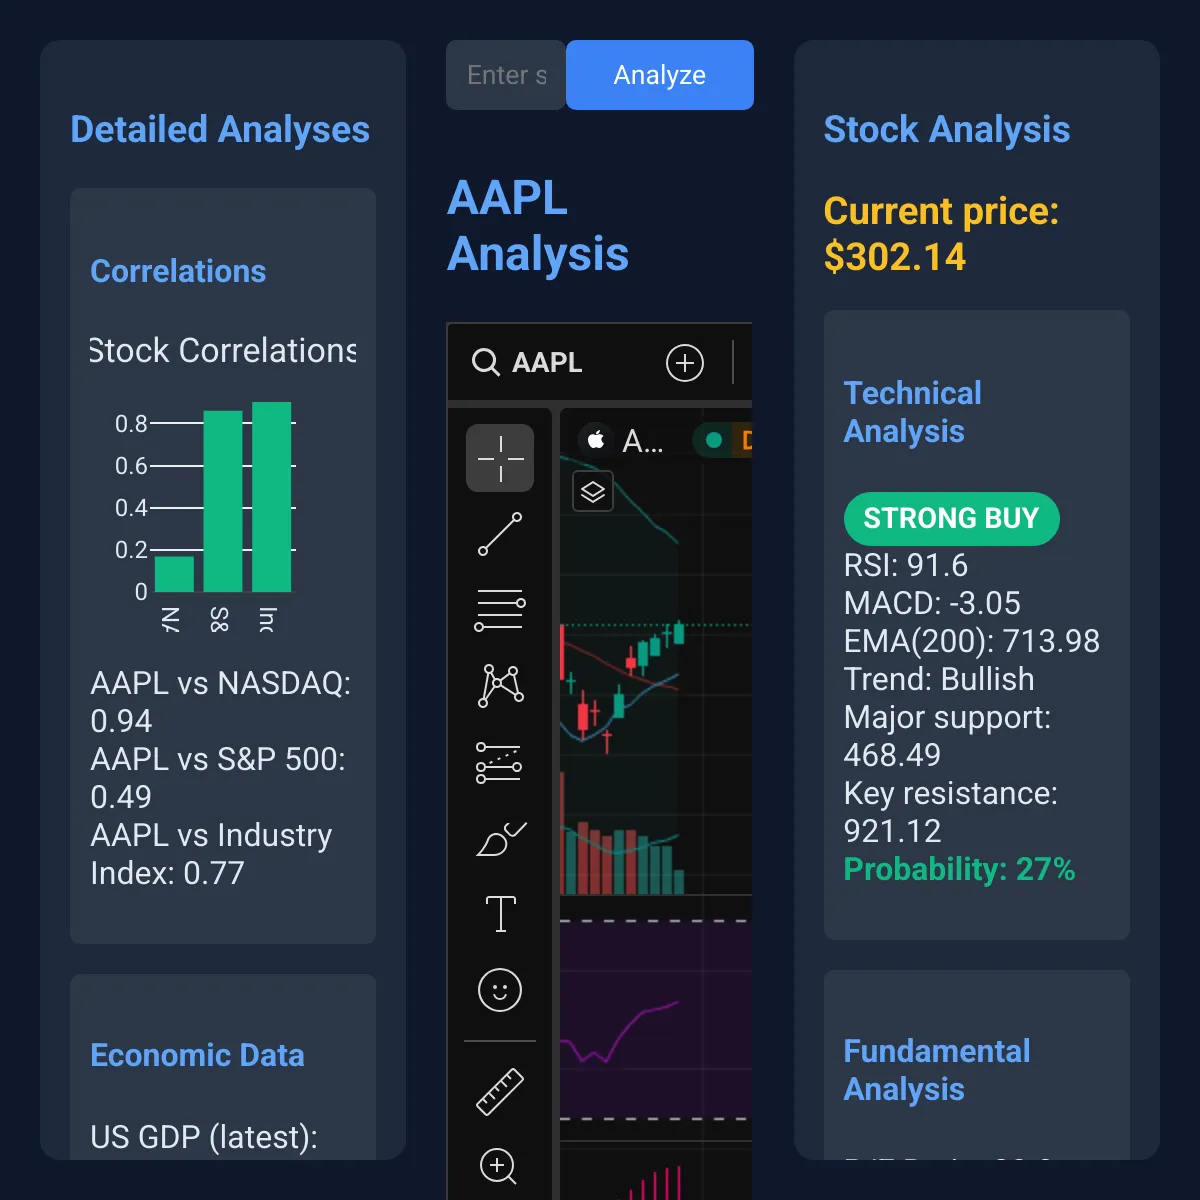
Task: Select the brush drawing tool
Action: pos(500,838)
